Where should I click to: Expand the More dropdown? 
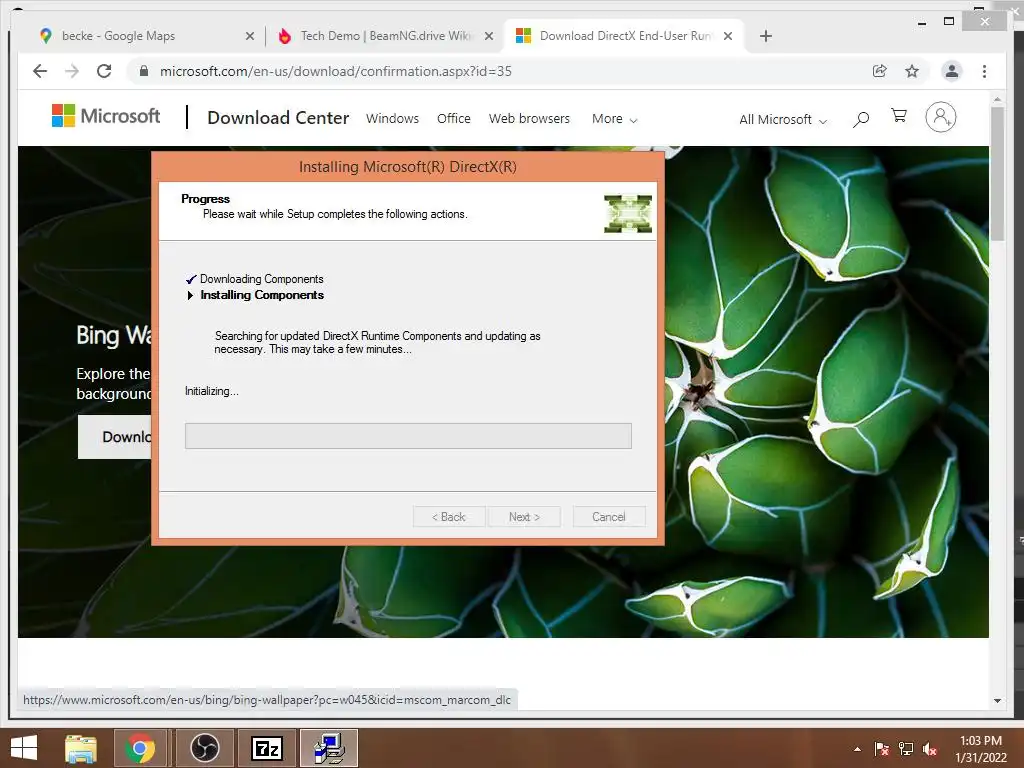coord(615,119)
